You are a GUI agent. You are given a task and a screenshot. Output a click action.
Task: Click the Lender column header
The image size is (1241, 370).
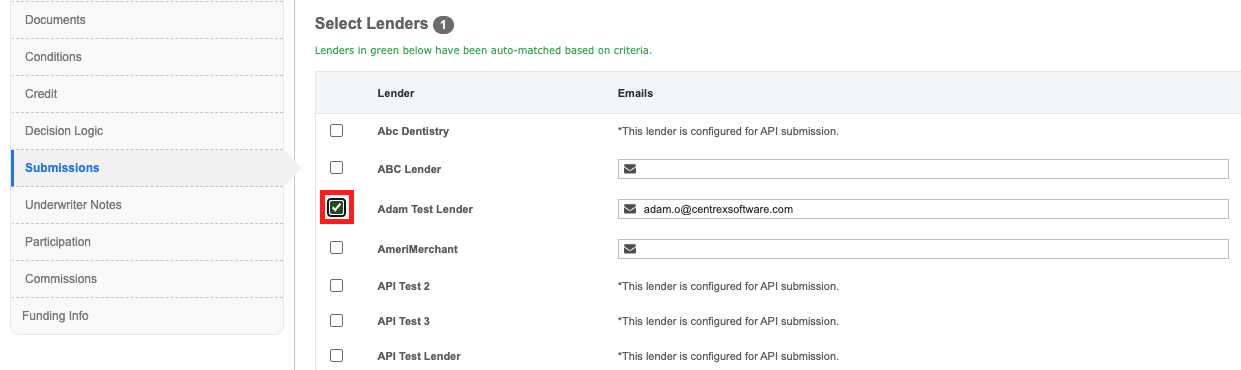pos(396,93)
